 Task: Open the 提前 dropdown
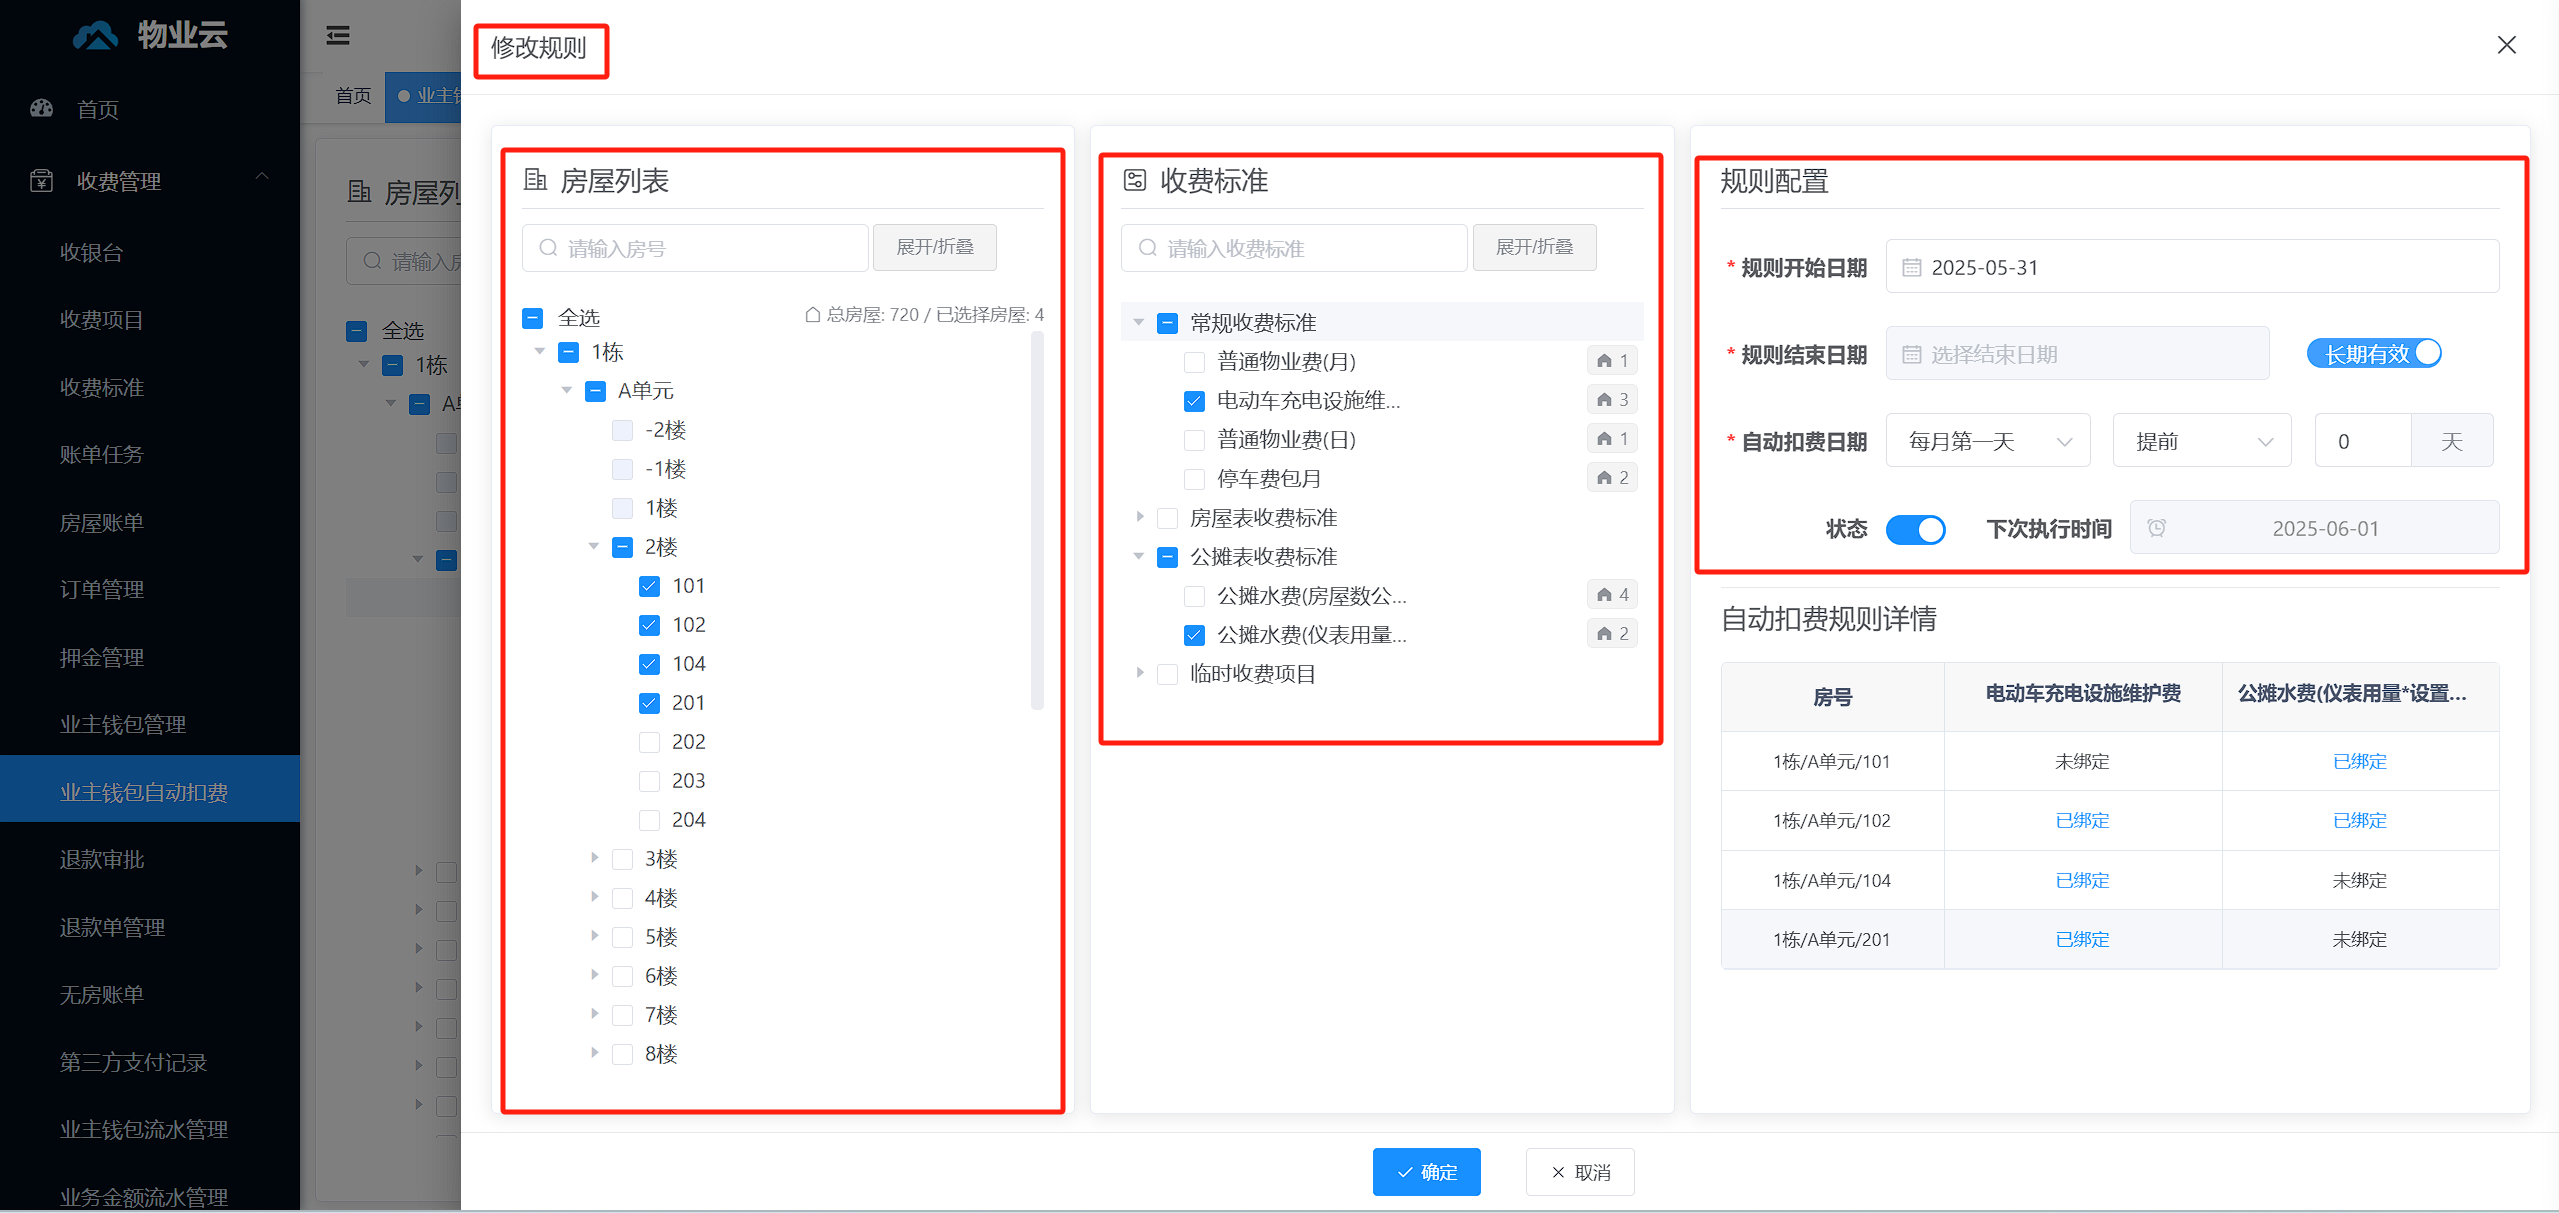click(2202, 441)
